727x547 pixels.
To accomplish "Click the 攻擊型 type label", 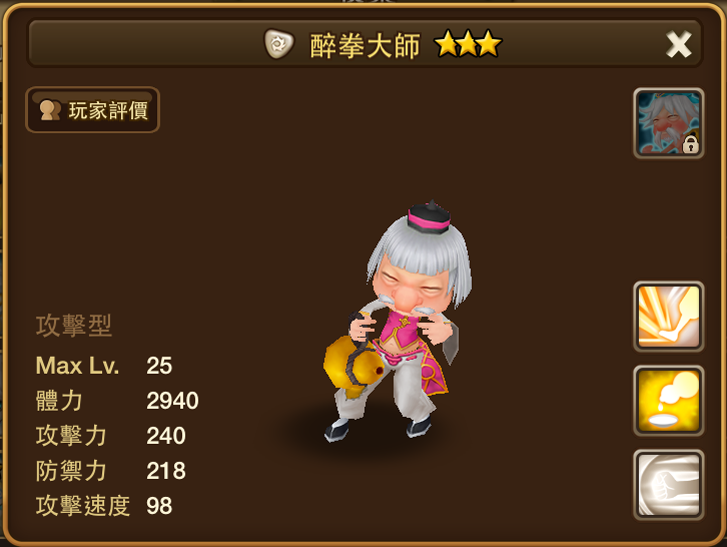I will point(74,325).
